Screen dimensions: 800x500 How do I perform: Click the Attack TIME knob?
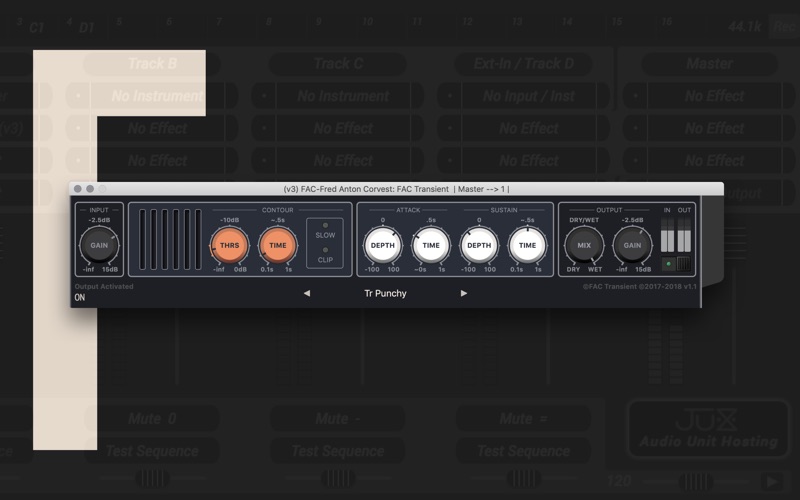tap(431, 245)
